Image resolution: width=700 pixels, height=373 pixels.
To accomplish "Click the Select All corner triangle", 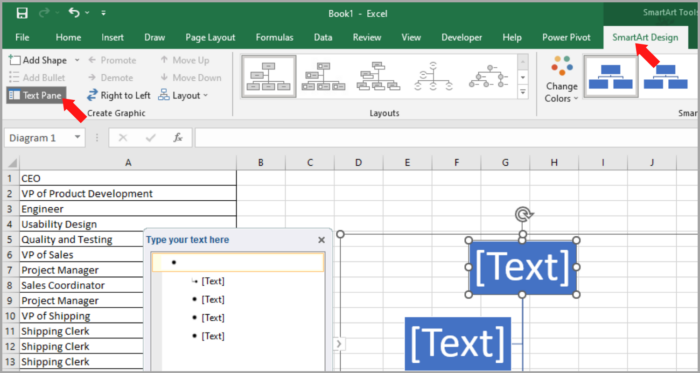I will pyautogui.click(x=11, y=163).
